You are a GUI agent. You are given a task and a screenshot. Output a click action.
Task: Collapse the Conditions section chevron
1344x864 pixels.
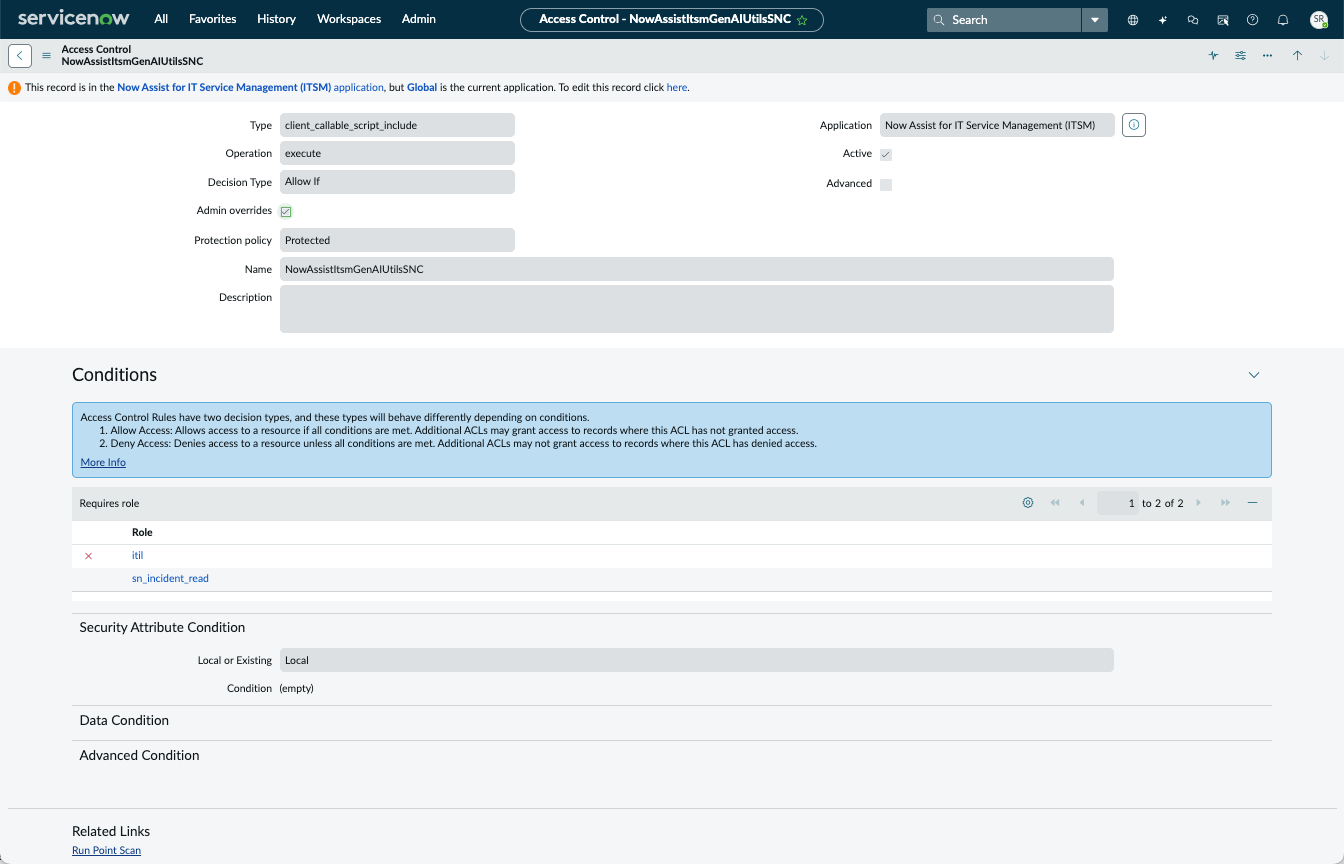pos(1254,375)
